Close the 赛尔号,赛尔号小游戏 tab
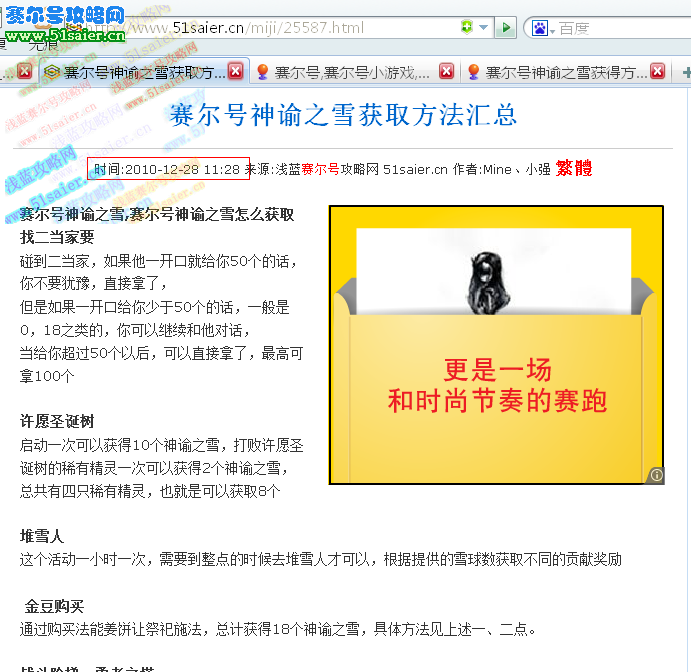This screenshot has height=672, width=691. [446, 71]
